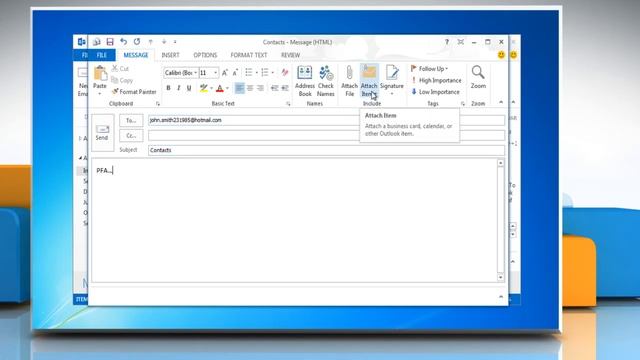Collapse the ribbon with the caret
The height and width of the screenshot is (360, 640).
click(501, 102)
